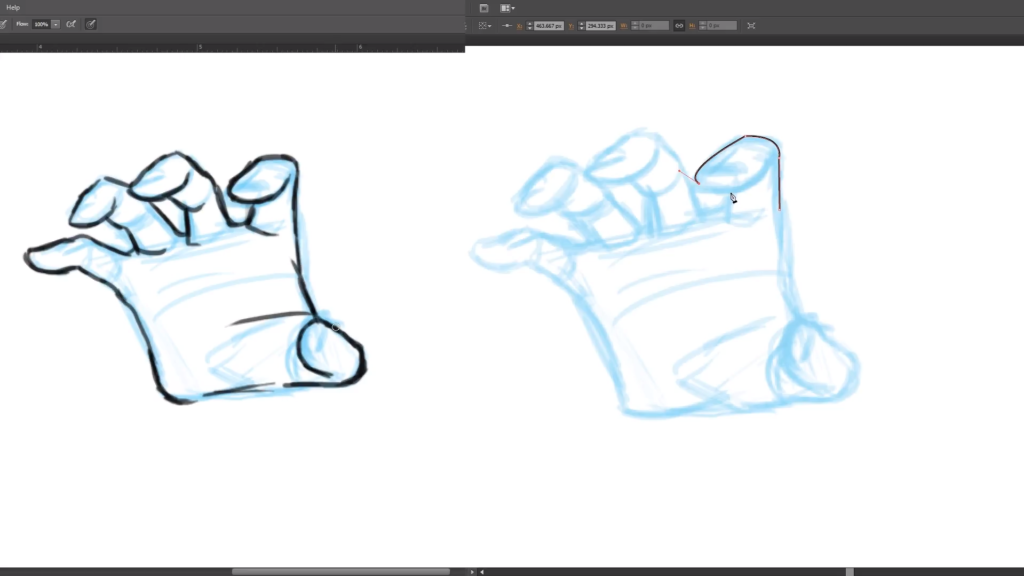Click the X value up stepper arrow

(x=529, y=22)
